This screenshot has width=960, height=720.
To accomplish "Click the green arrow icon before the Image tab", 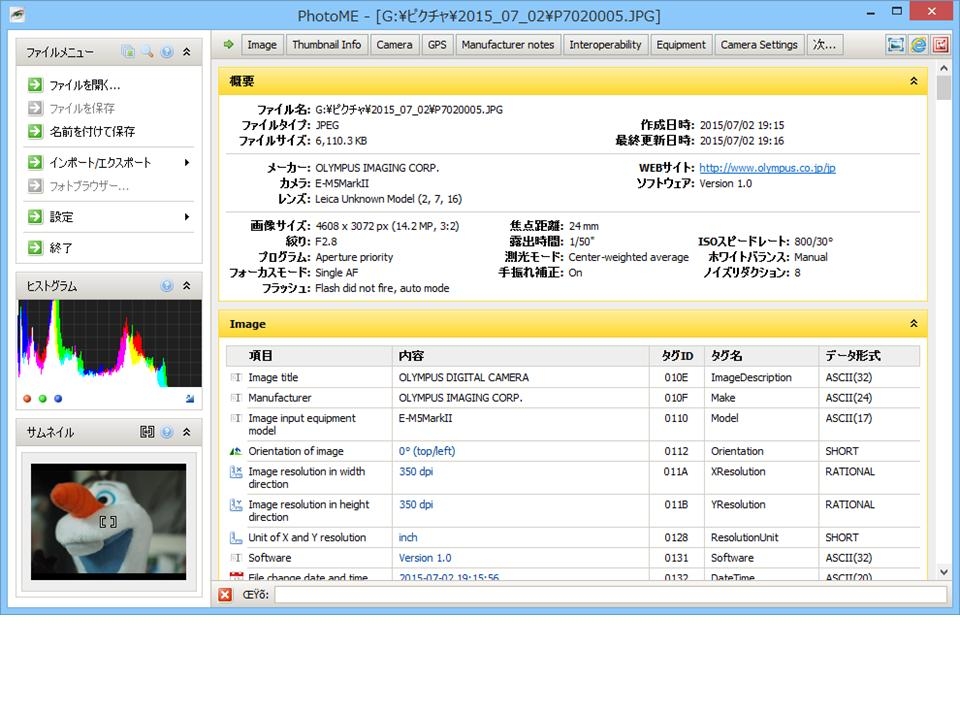I will 228,44.
